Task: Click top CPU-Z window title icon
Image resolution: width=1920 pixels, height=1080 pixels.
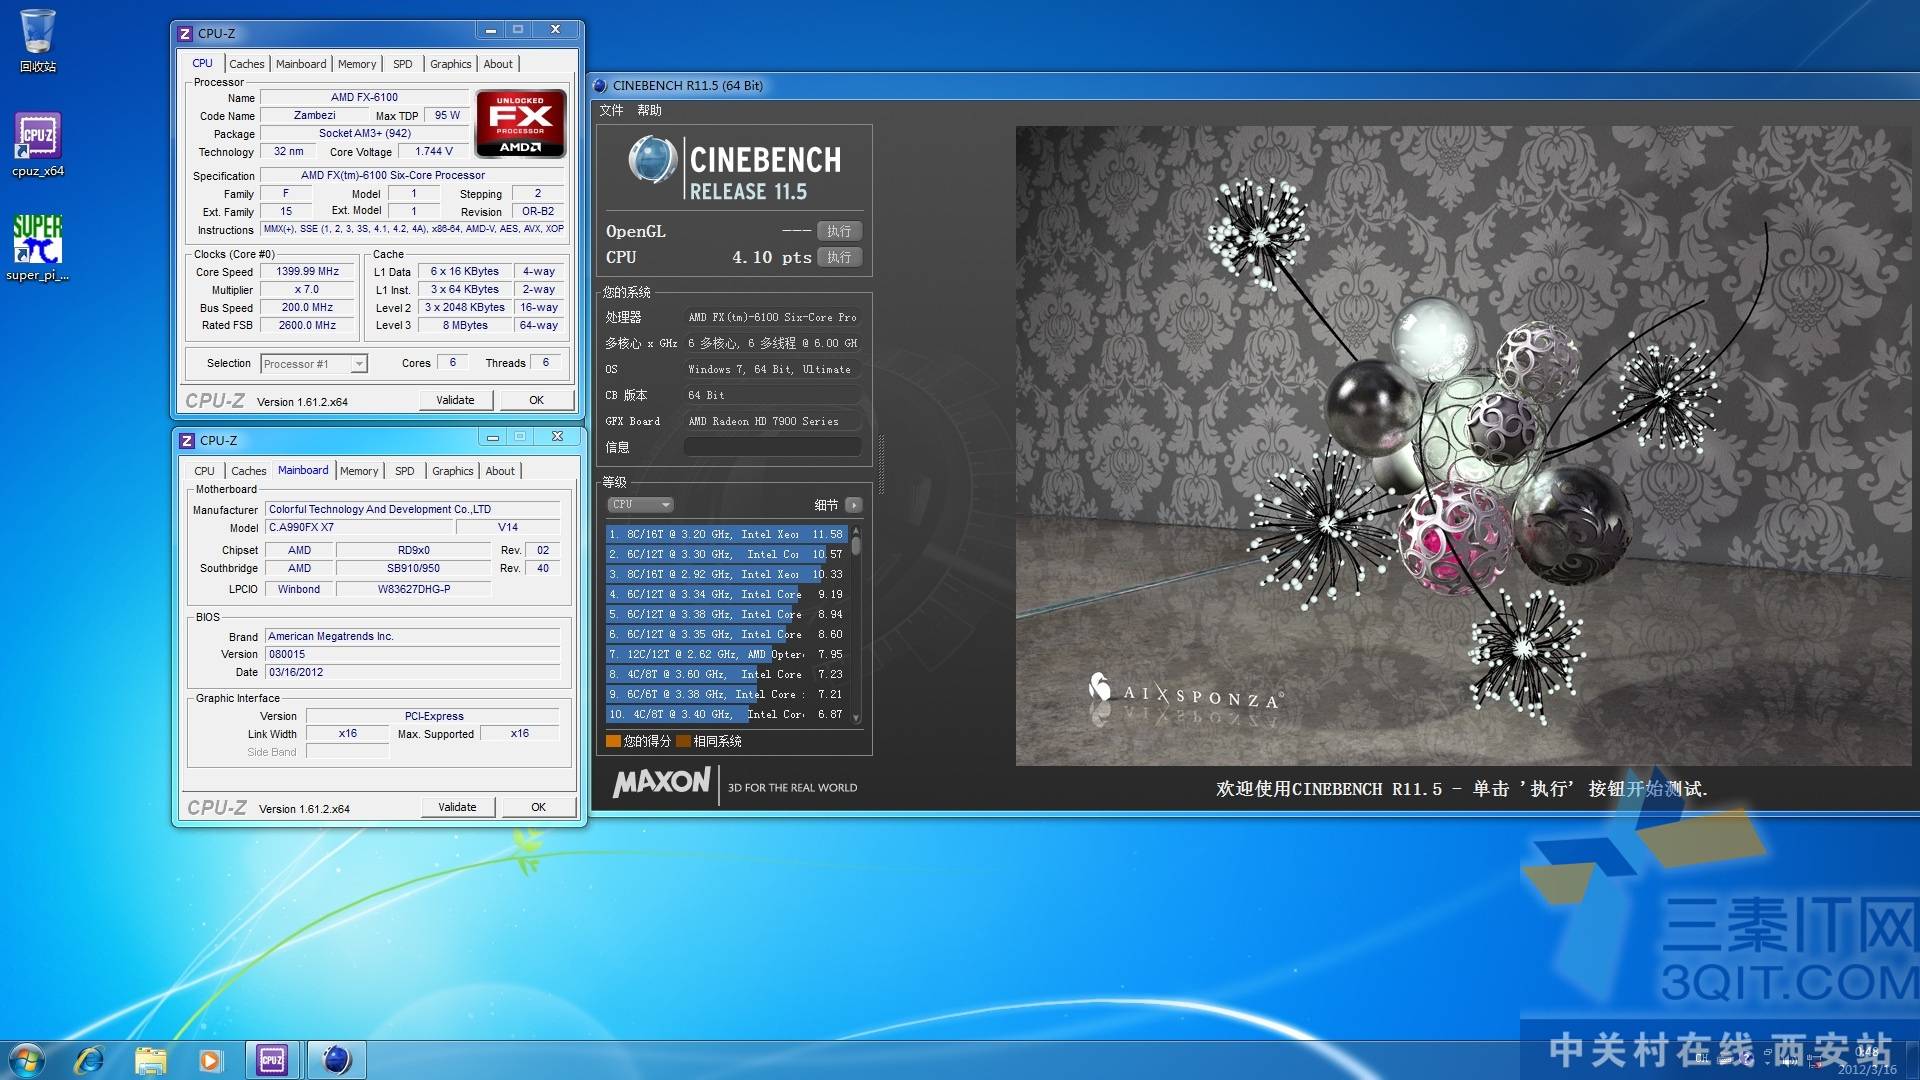Action: [185, 34]
